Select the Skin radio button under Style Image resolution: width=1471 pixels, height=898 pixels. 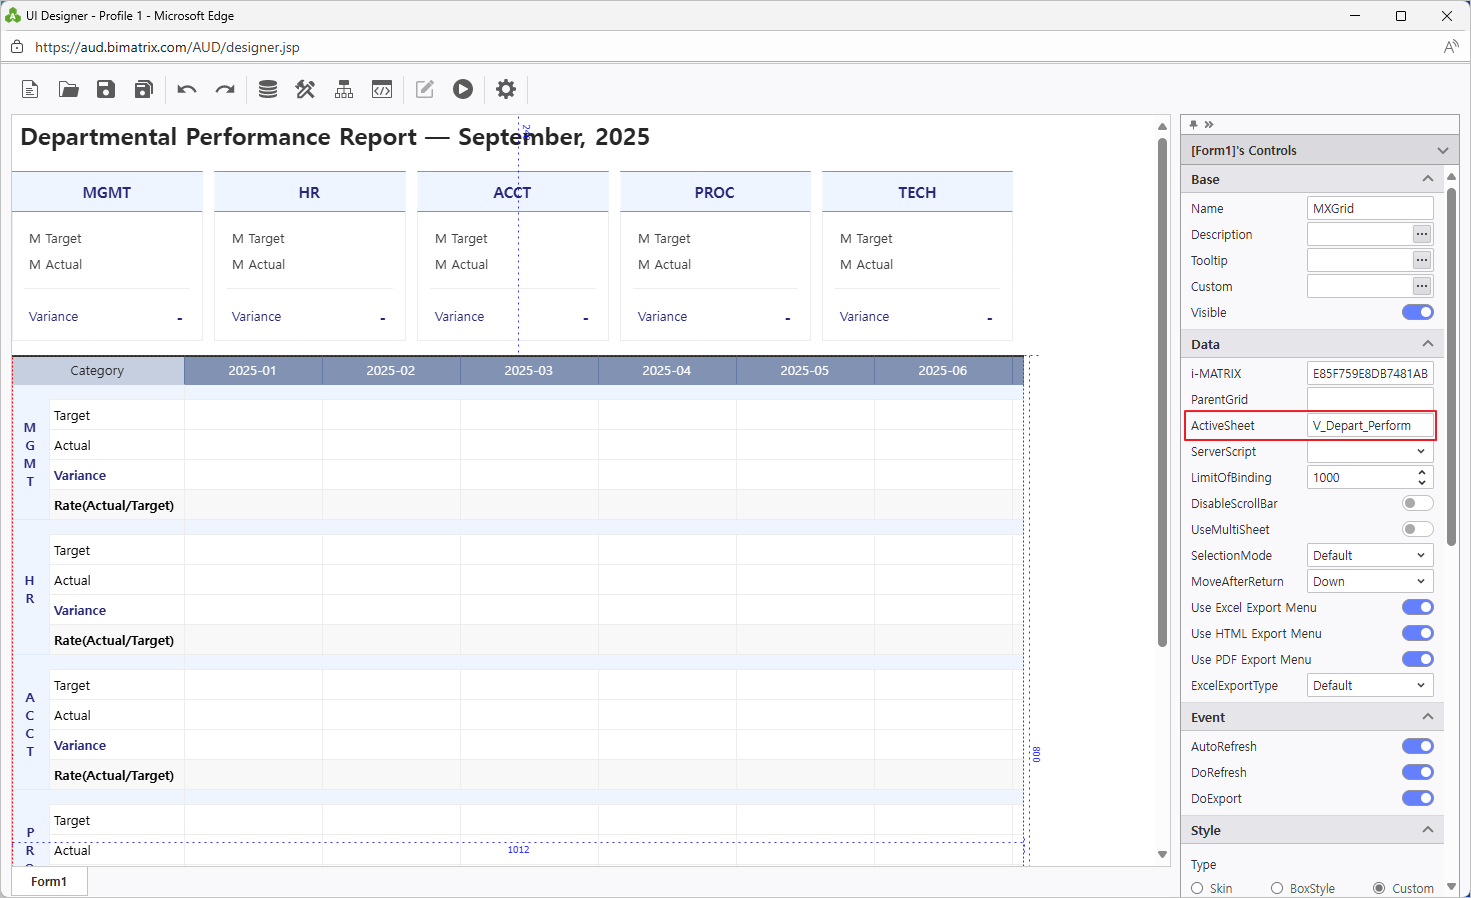(x=1196, y=888)
